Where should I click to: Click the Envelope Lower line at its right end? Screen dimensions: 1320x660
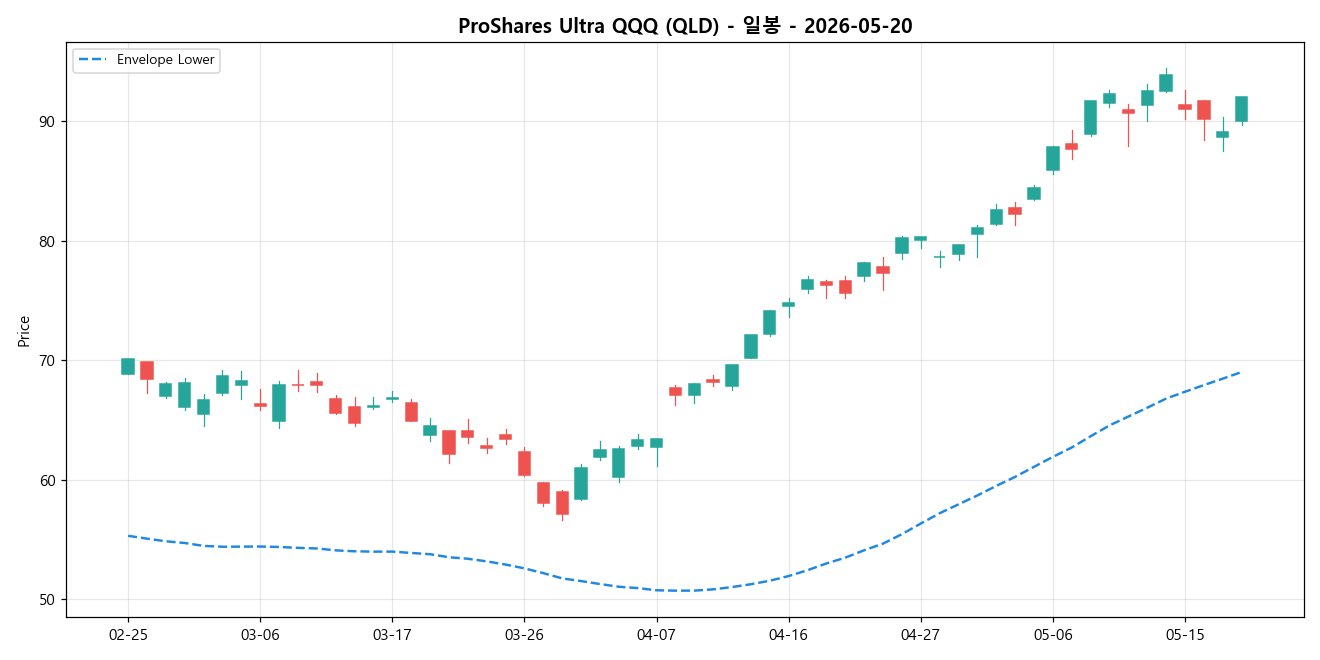(x=1240, y=372)
